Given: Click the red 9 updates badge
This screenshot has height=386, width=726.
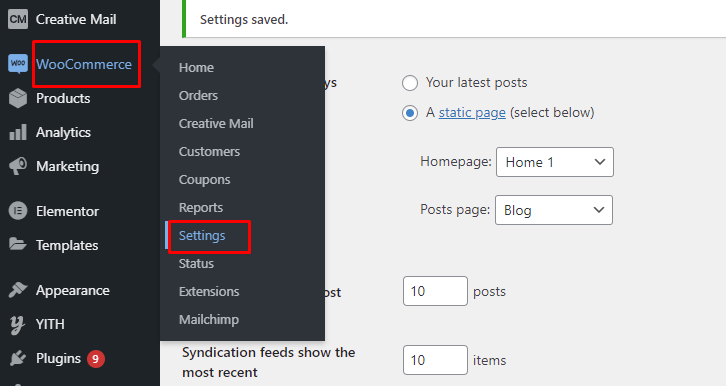Looking at the screenshot, I should click(x=95, y=359).
